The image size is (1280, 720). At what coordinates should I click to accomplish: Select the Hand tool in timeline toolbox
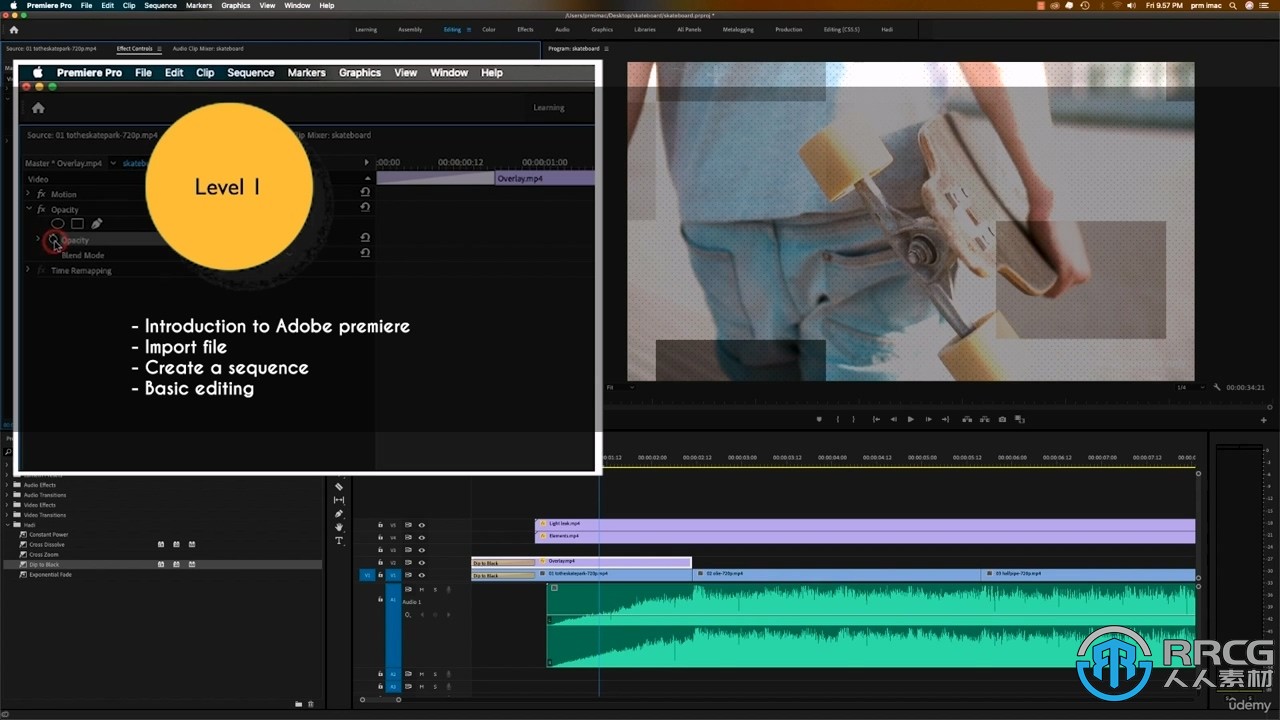(x=339, y=527)
